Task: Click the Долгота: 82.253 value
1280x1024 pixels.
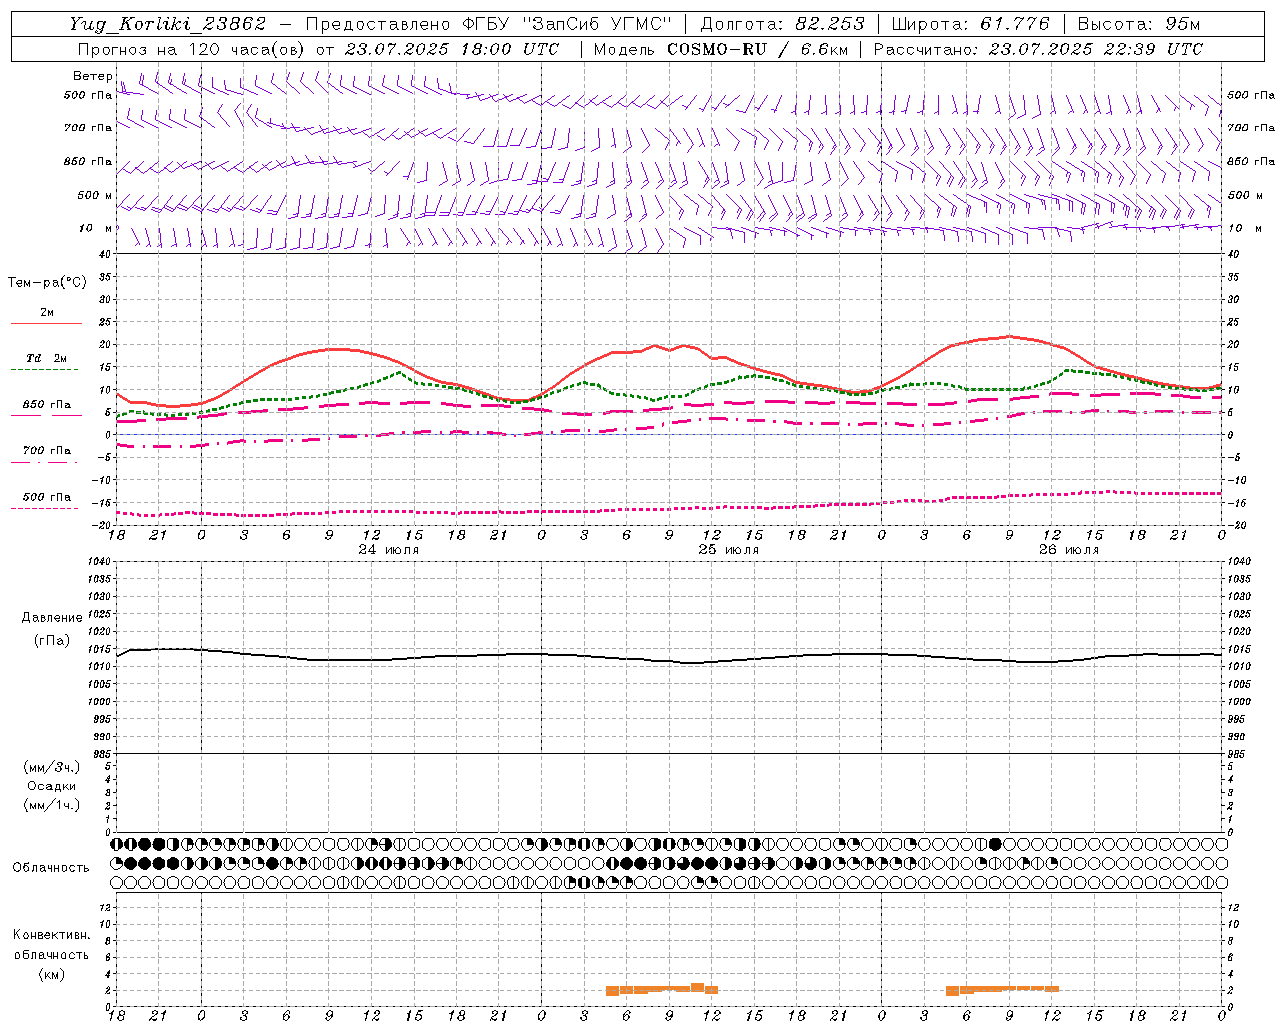Action: point(782,24)
